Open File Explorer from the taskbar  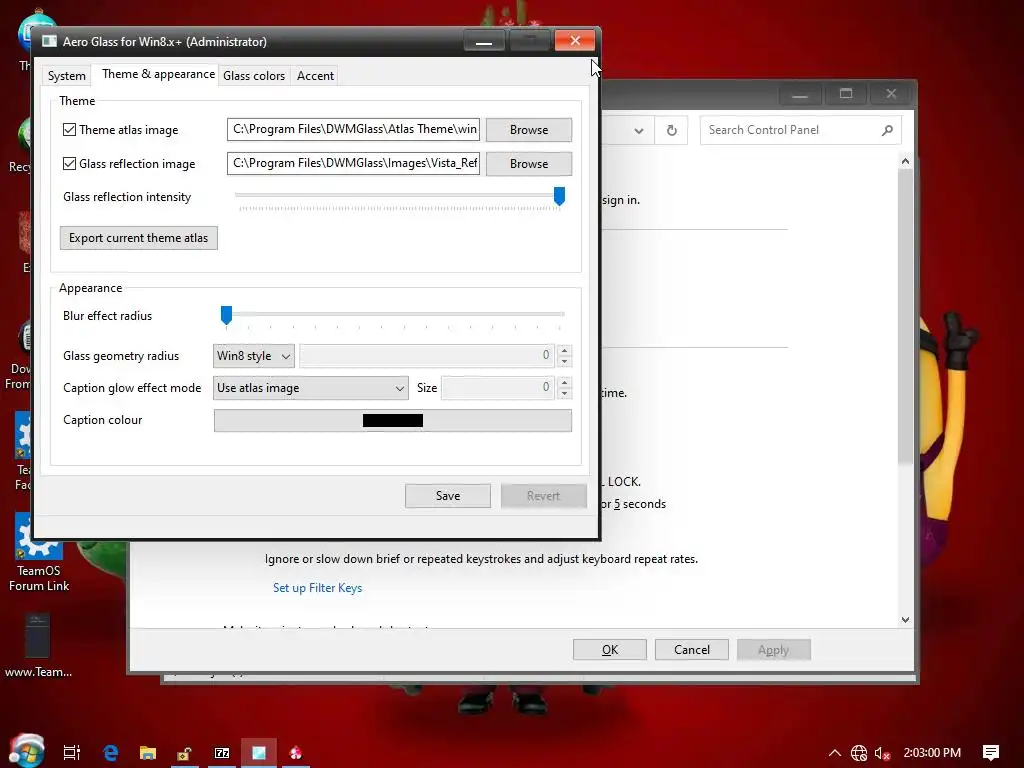[x=148, y=752]
